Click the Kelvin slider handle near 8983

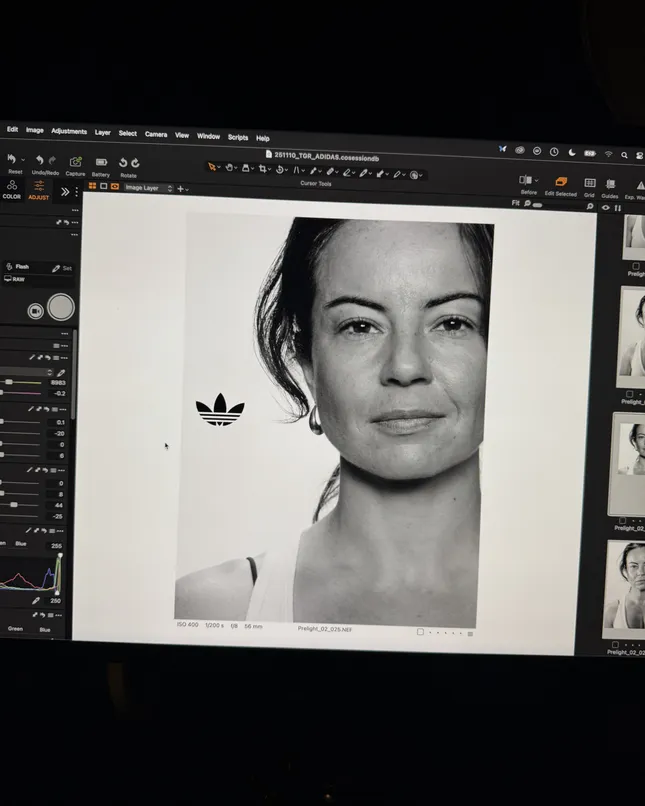point(9,382)
